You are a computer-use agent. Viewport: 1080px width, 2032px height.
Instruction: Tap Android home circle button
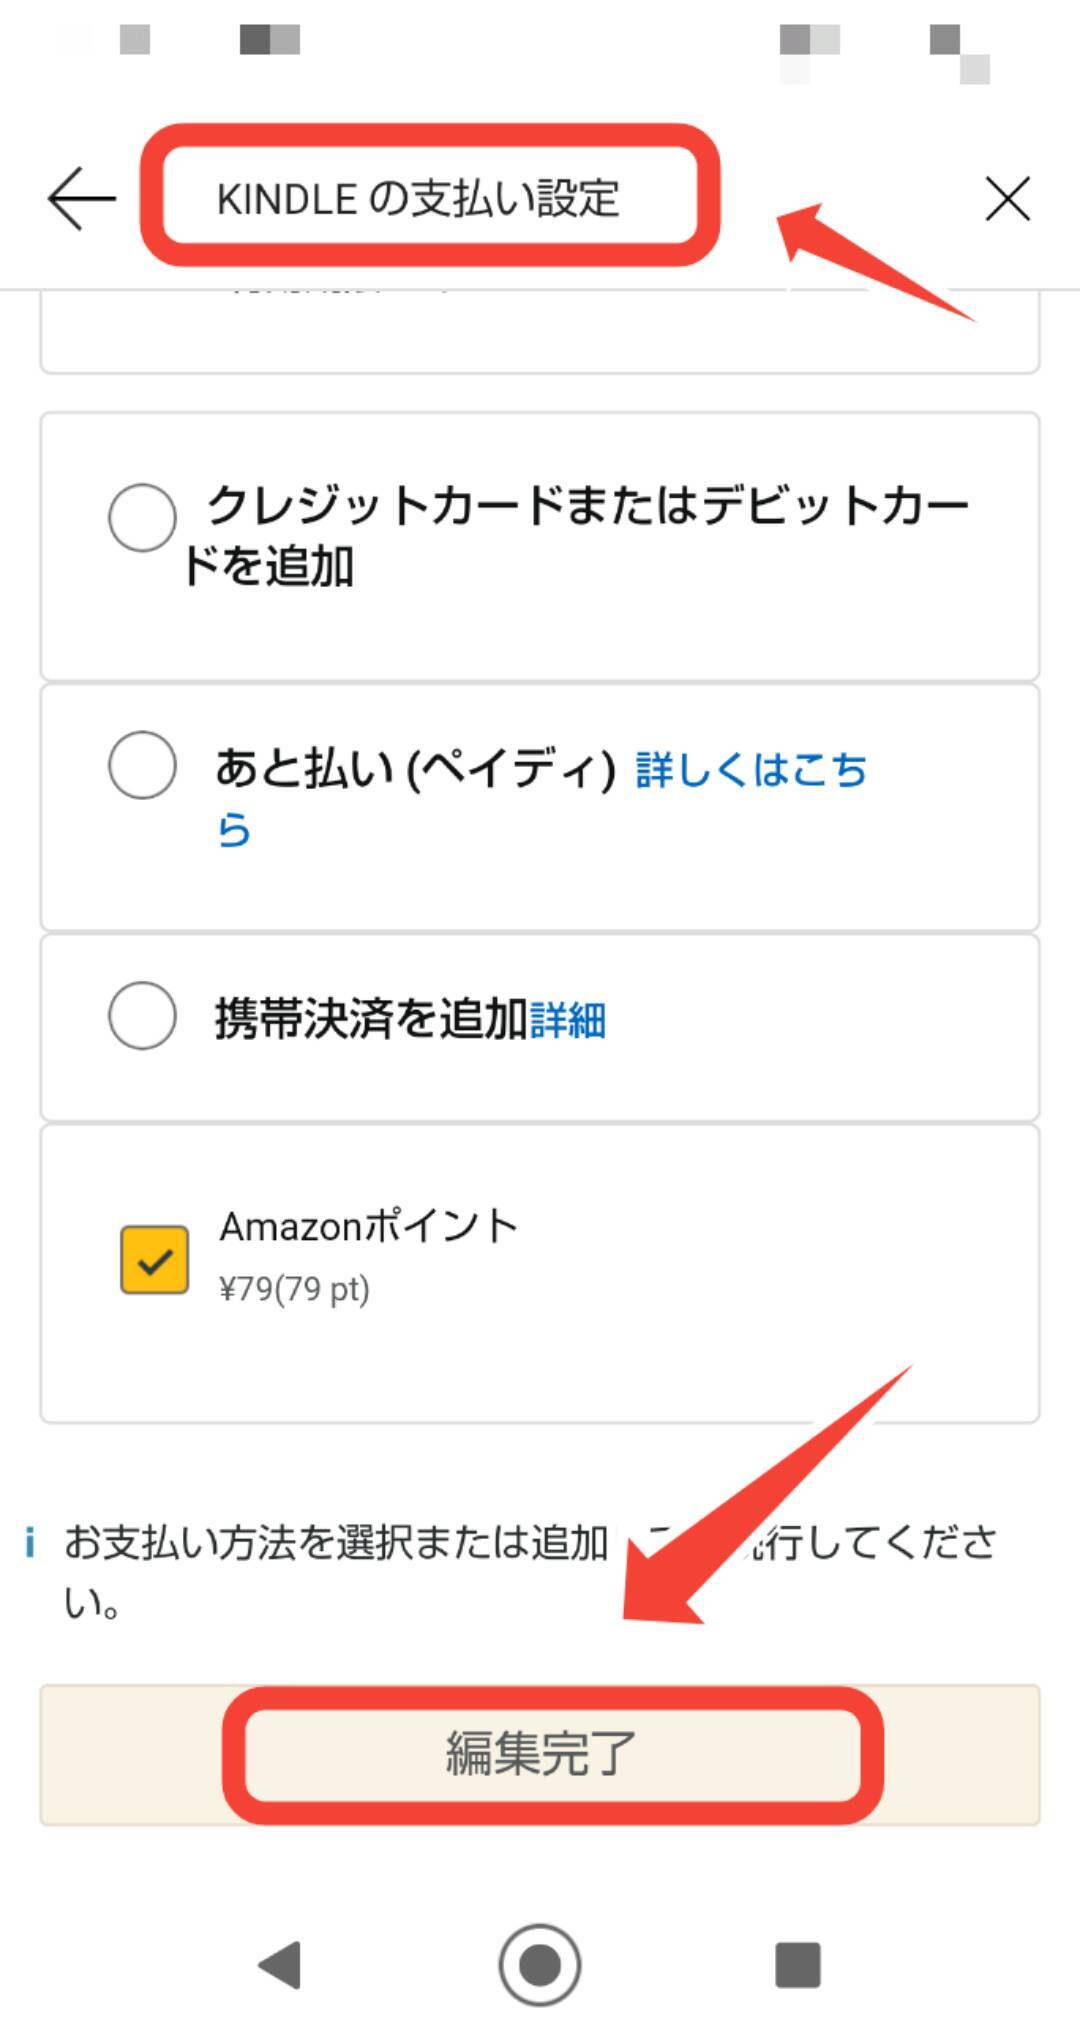[540, 1965]
